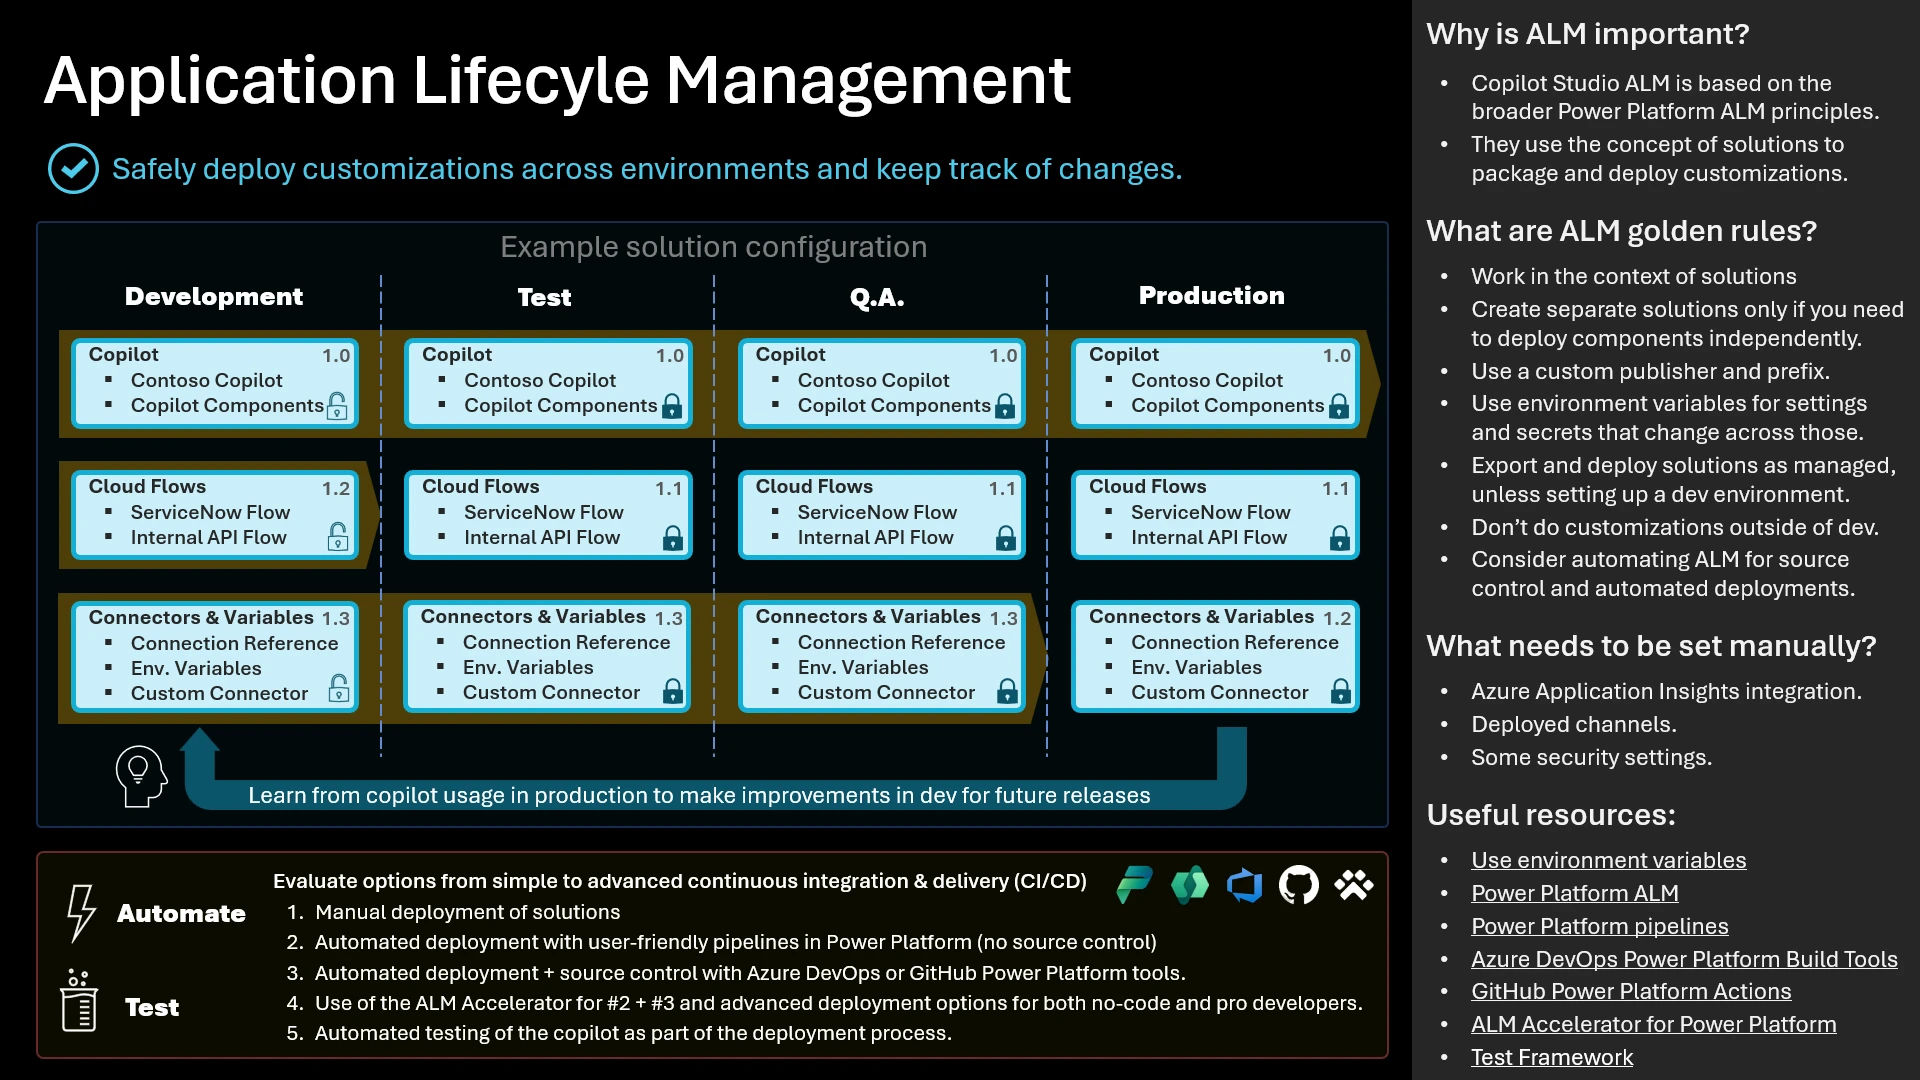
Task: Select the Q.A. column header
Action: click(877, 296)
